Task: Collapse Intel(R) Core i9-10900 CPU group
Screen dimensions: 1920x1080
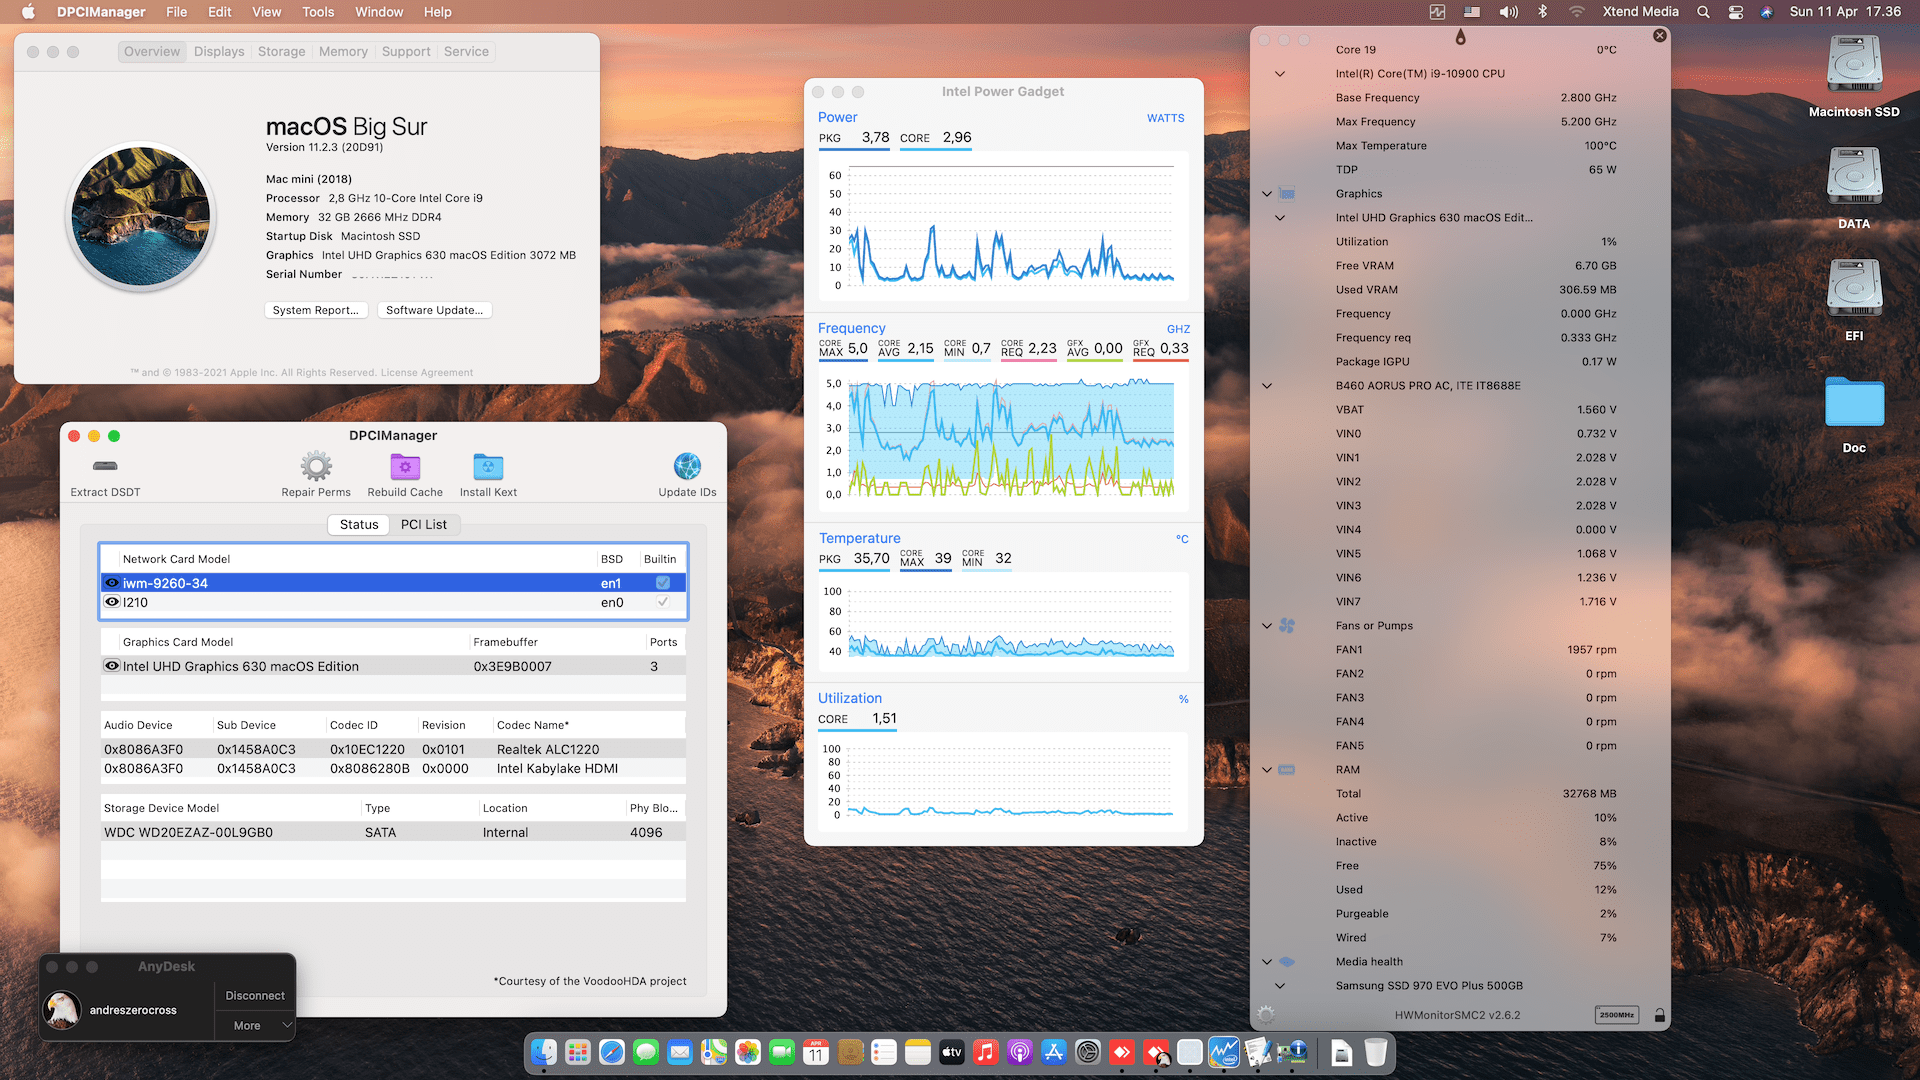Action: click(x=1279, y=74)
